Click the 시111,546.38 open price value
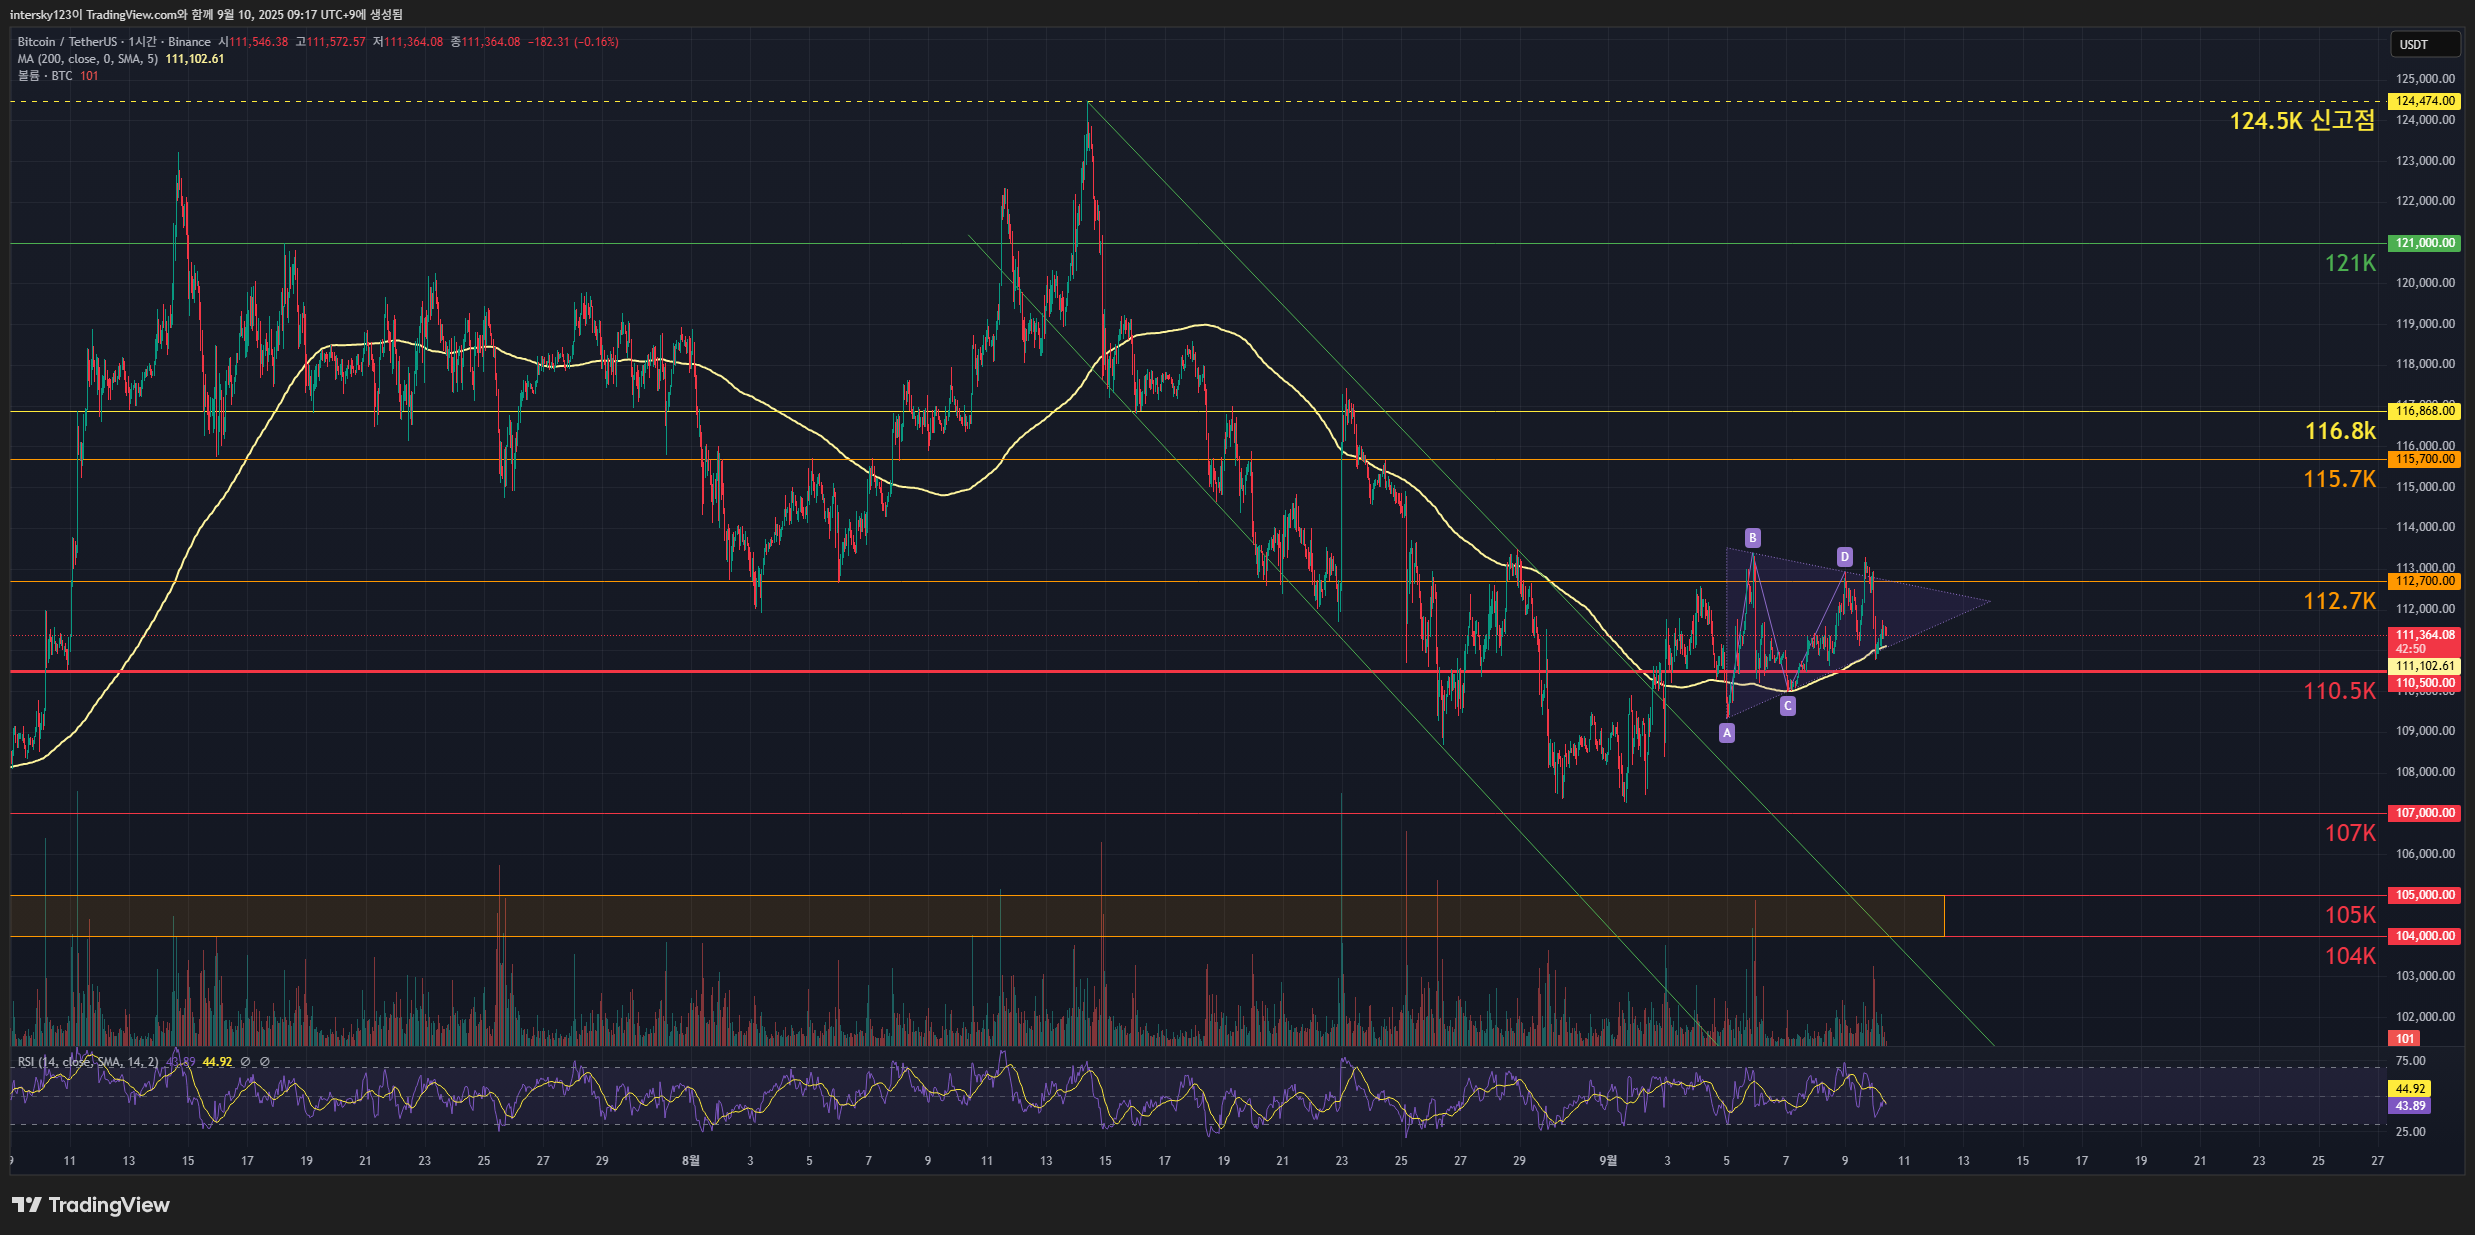The height and width of the screenshot is (1235, 2475). 253,42
